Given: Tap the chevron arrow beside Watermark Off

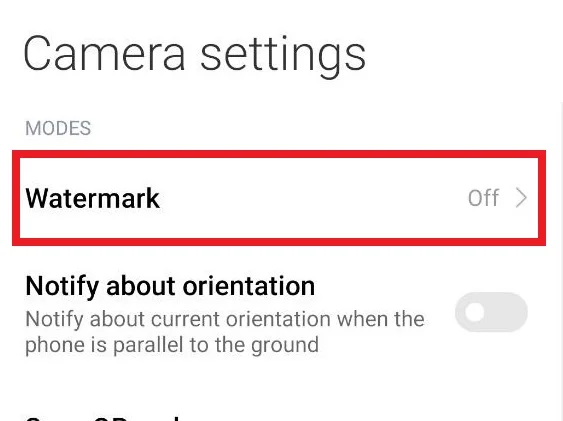Looking at the screenshot, I should tap(521, 198).
